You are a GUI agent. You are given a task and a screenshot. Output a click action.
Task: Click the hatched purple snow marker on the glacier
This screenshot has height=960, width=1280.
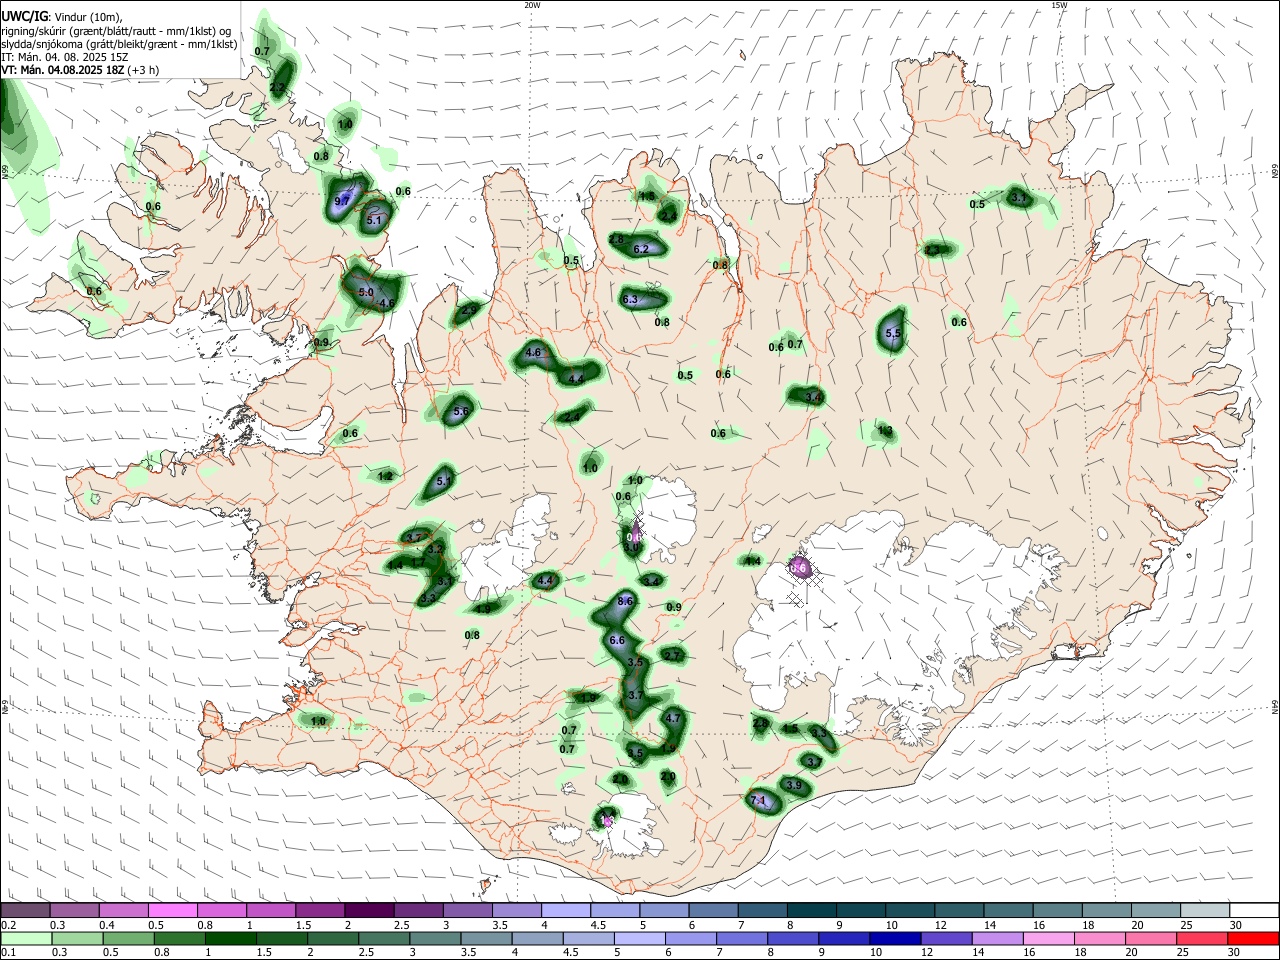tap(799, 568)
